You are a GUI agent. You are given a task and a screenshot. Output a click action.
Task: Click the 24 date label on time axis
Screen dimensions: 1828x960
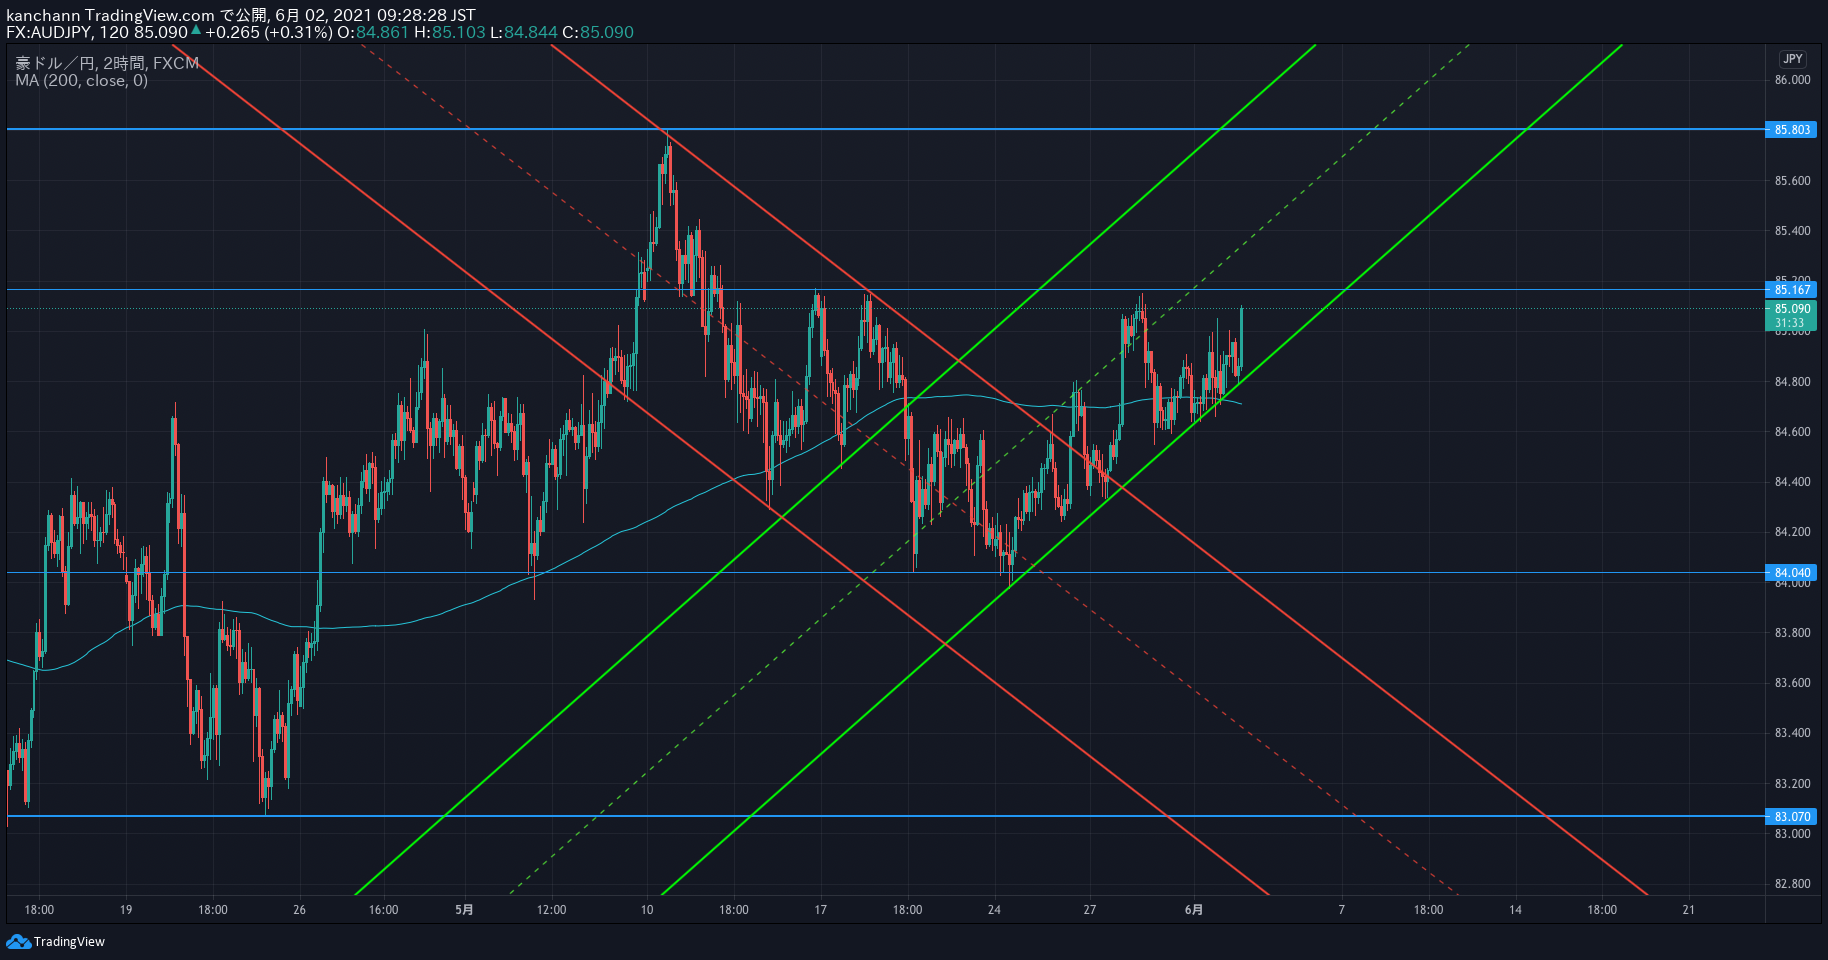point(994,910)
